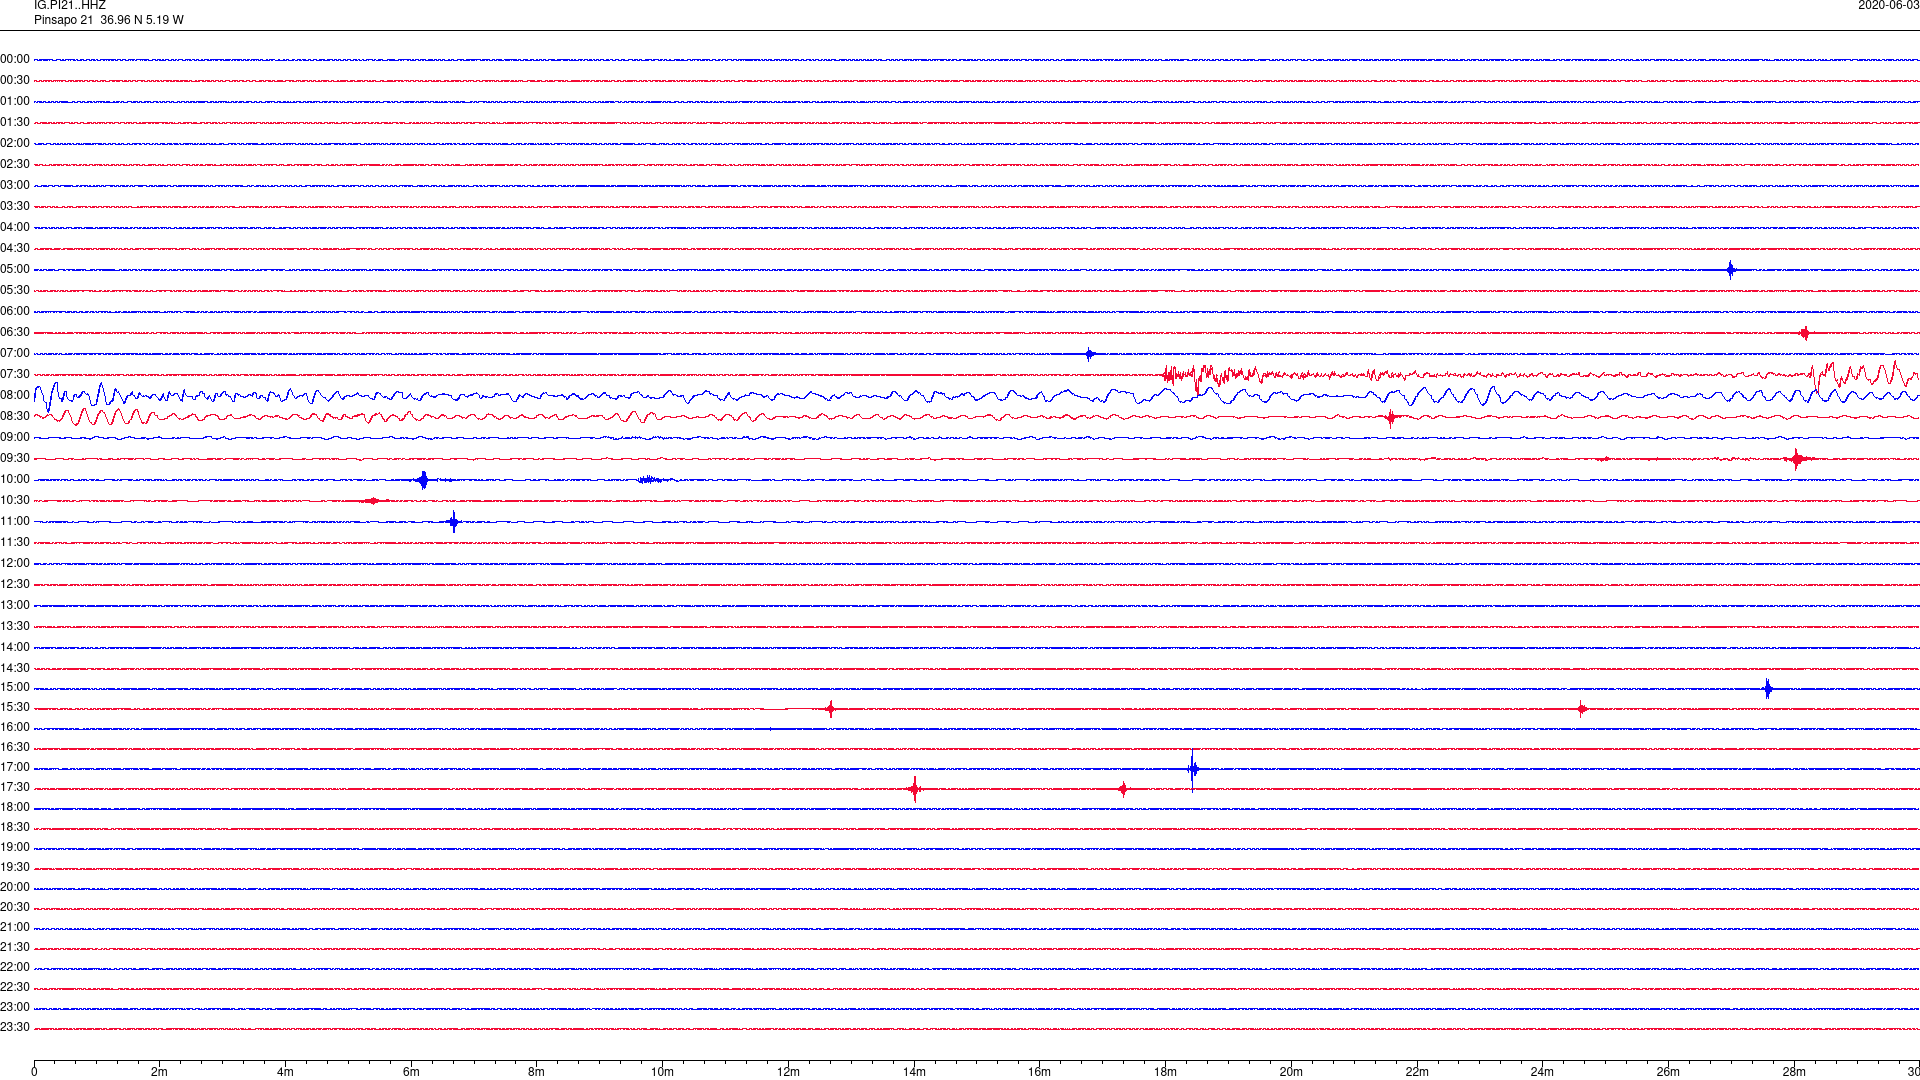Click the 0 minute axis tick label
The width and height of the screenshot is (1920, 1080).
pyautogui.click(x=34, y=1072)
